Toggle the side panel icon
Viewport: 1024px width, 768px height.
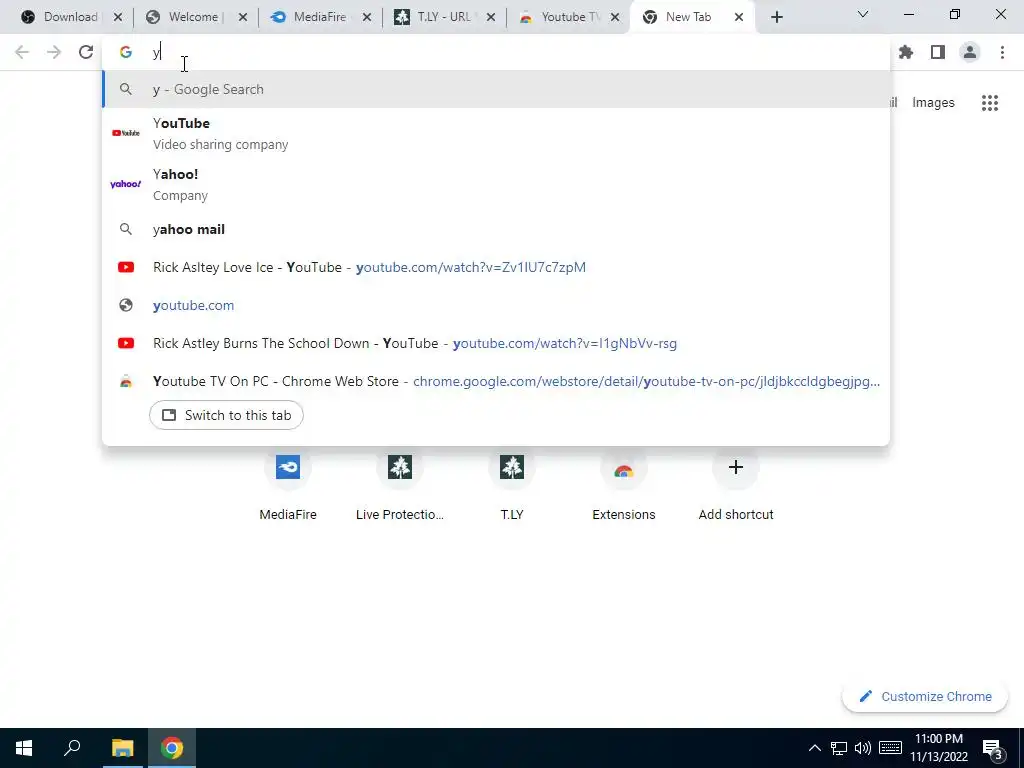click(938, 52)
